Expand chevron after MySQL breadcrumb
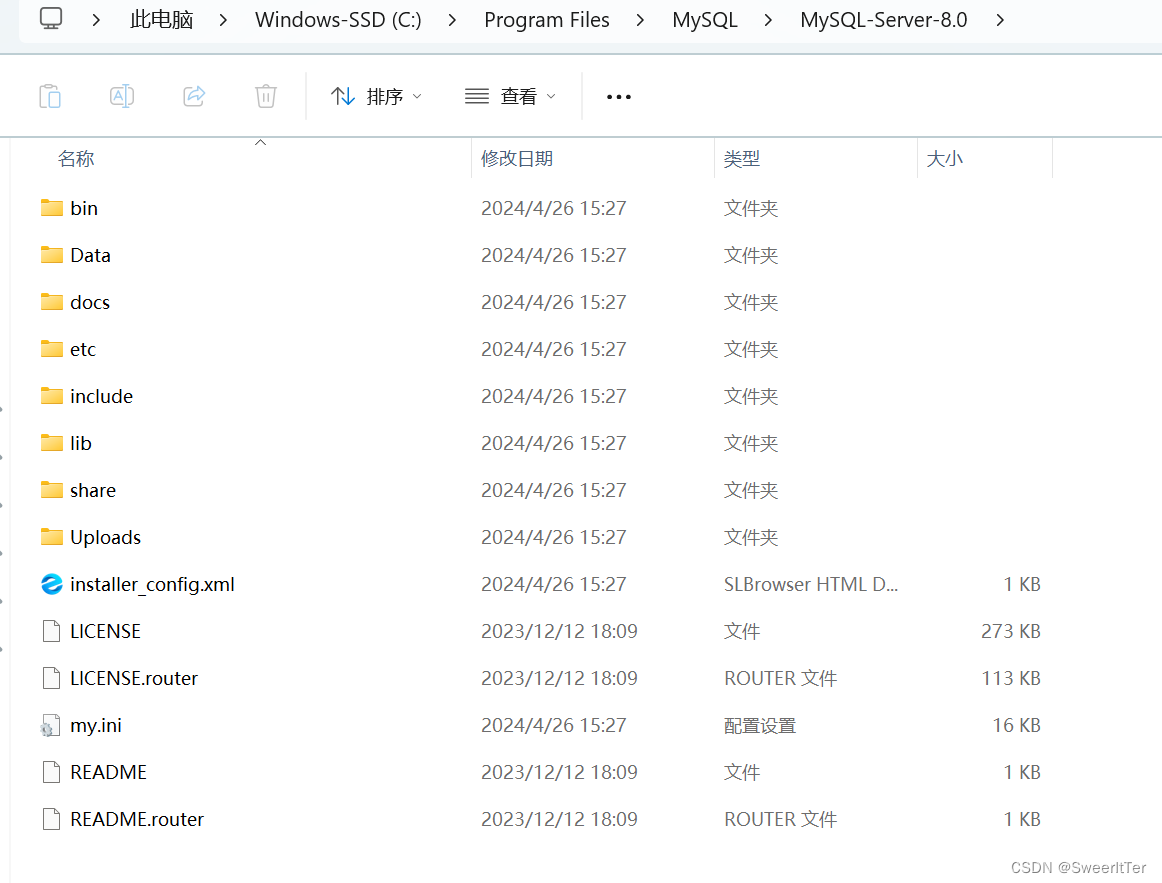 768,20
